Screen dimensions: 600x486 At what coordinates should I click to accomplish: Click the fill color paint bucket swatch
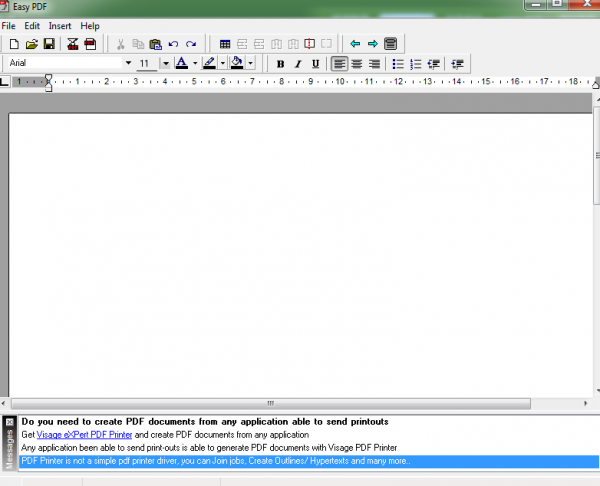(x=236, y=63)
